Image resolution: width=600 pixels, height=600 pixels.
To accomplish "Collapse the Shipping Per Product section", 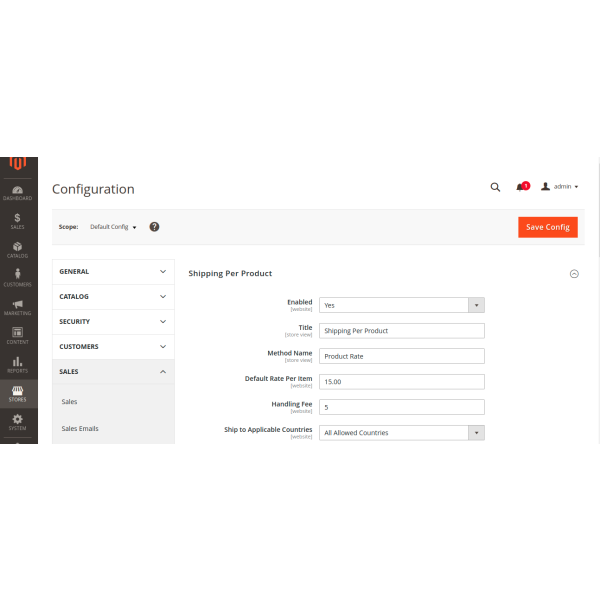I will (574, 273).
